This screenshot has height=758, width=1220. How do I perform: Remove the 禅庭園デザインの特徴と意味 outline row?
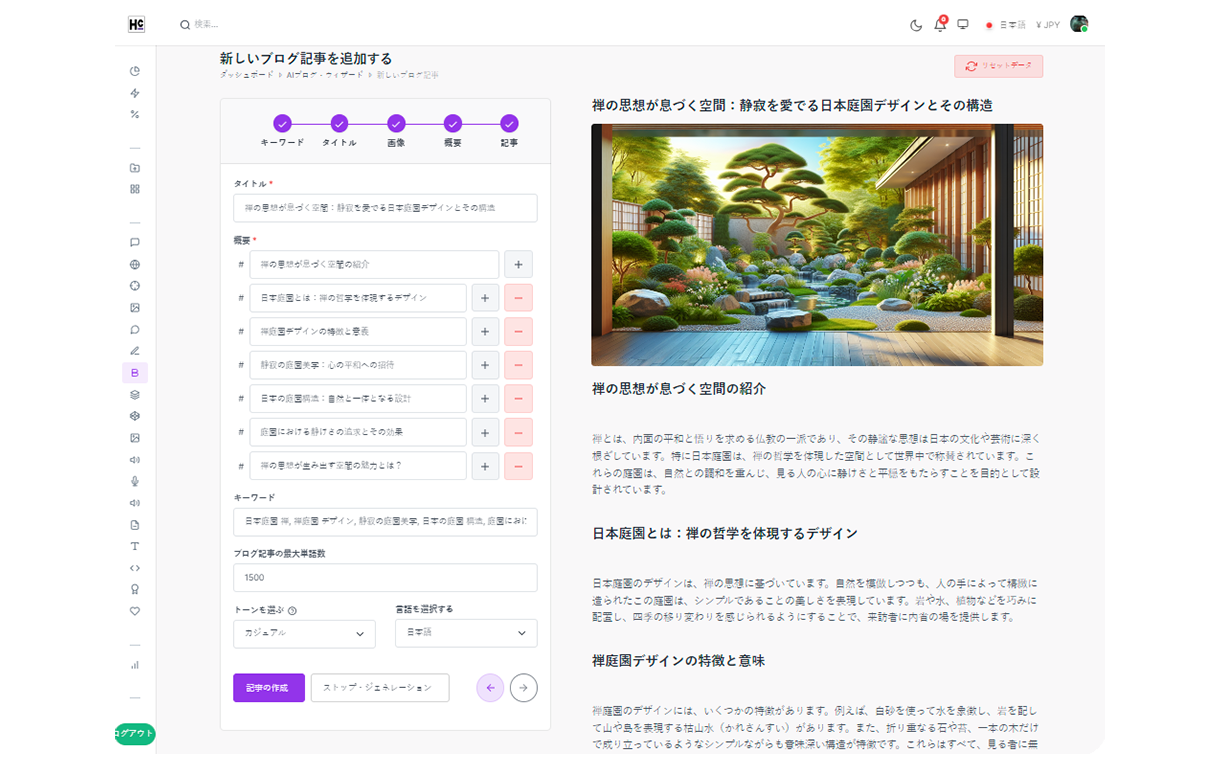pyautogui.click(x=518, y=331)
